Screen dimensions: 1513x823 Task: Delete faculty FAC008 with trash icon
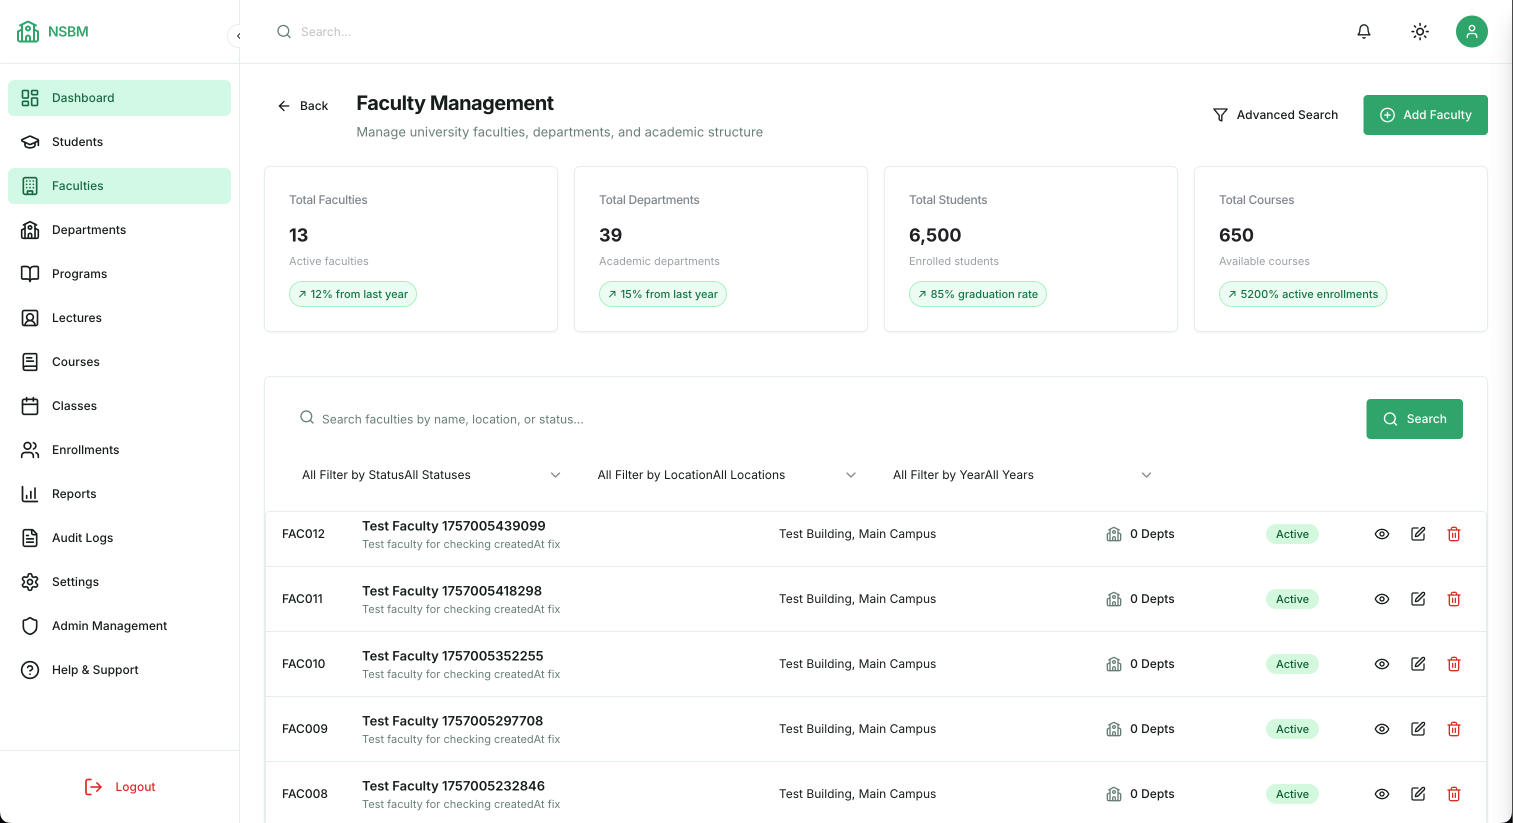coord(1453,794)
